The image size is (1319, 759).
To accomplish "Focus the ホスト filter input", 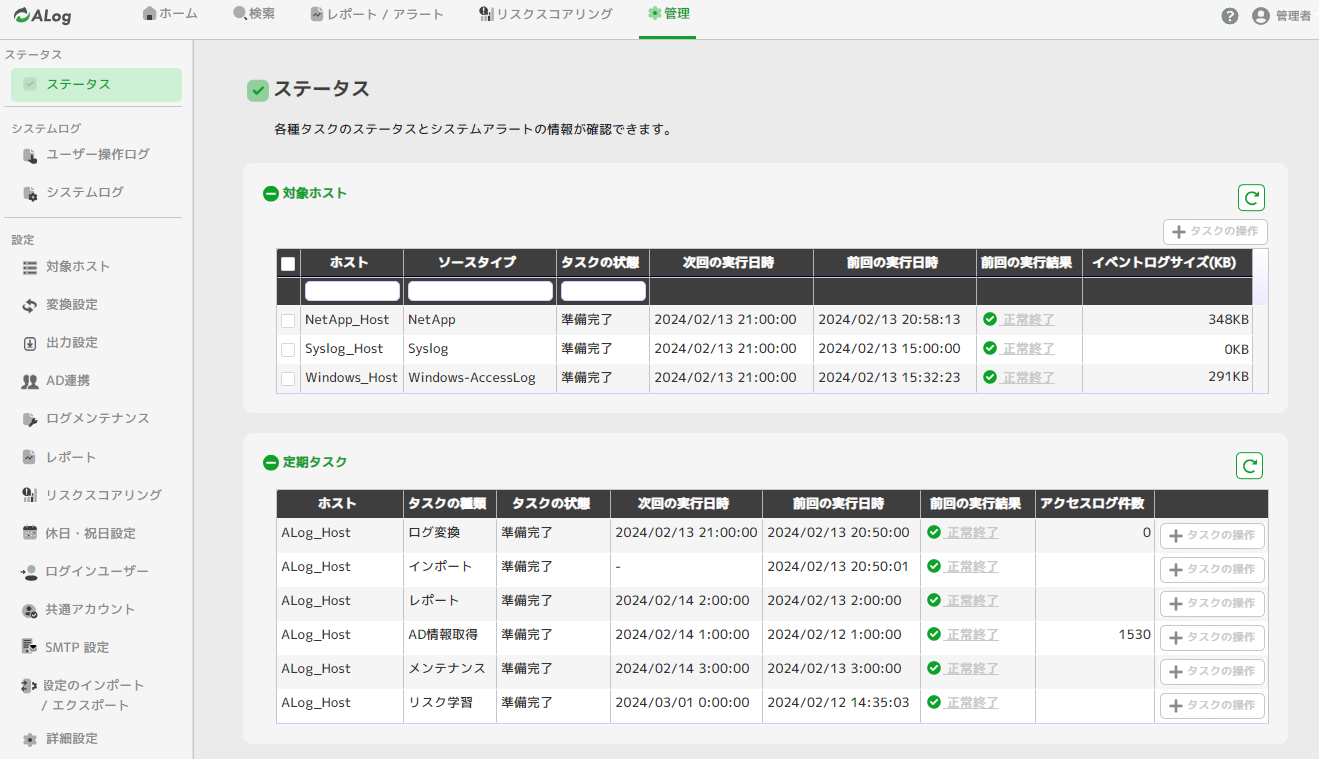I will pos(352,291).
